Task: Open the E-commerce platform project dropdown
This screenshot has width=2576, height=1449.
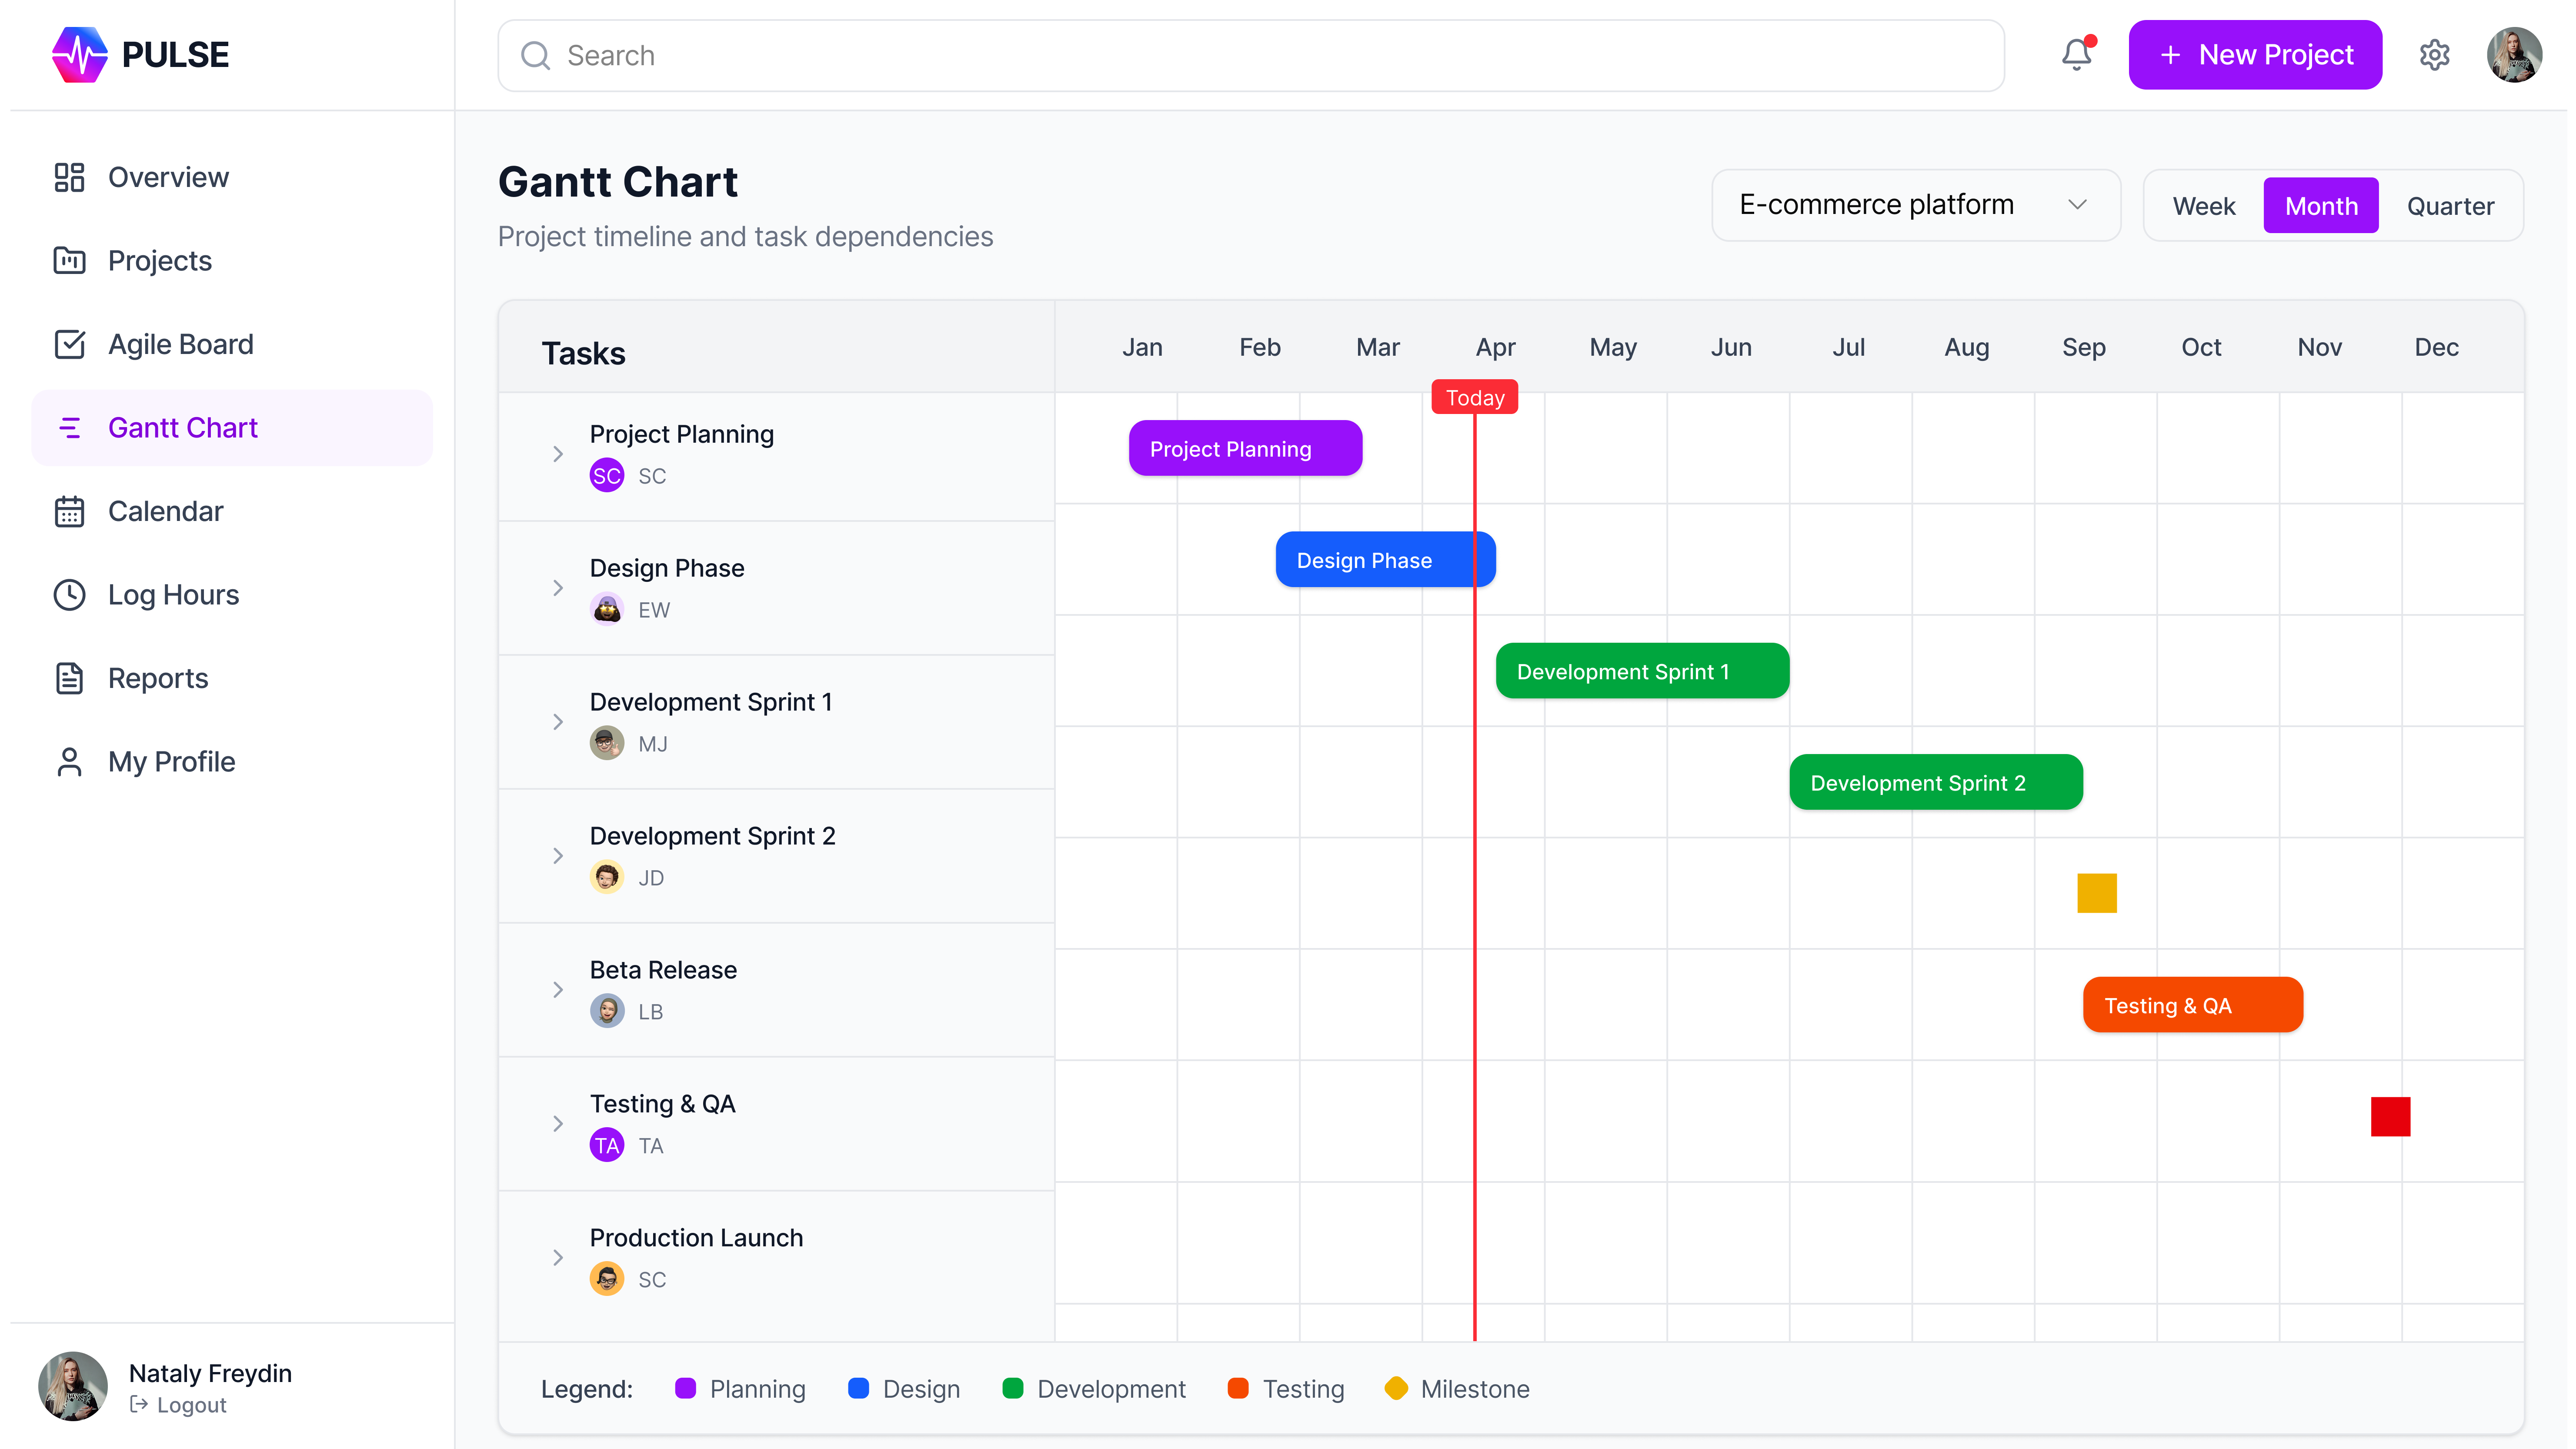Action: coord(1915,205)
